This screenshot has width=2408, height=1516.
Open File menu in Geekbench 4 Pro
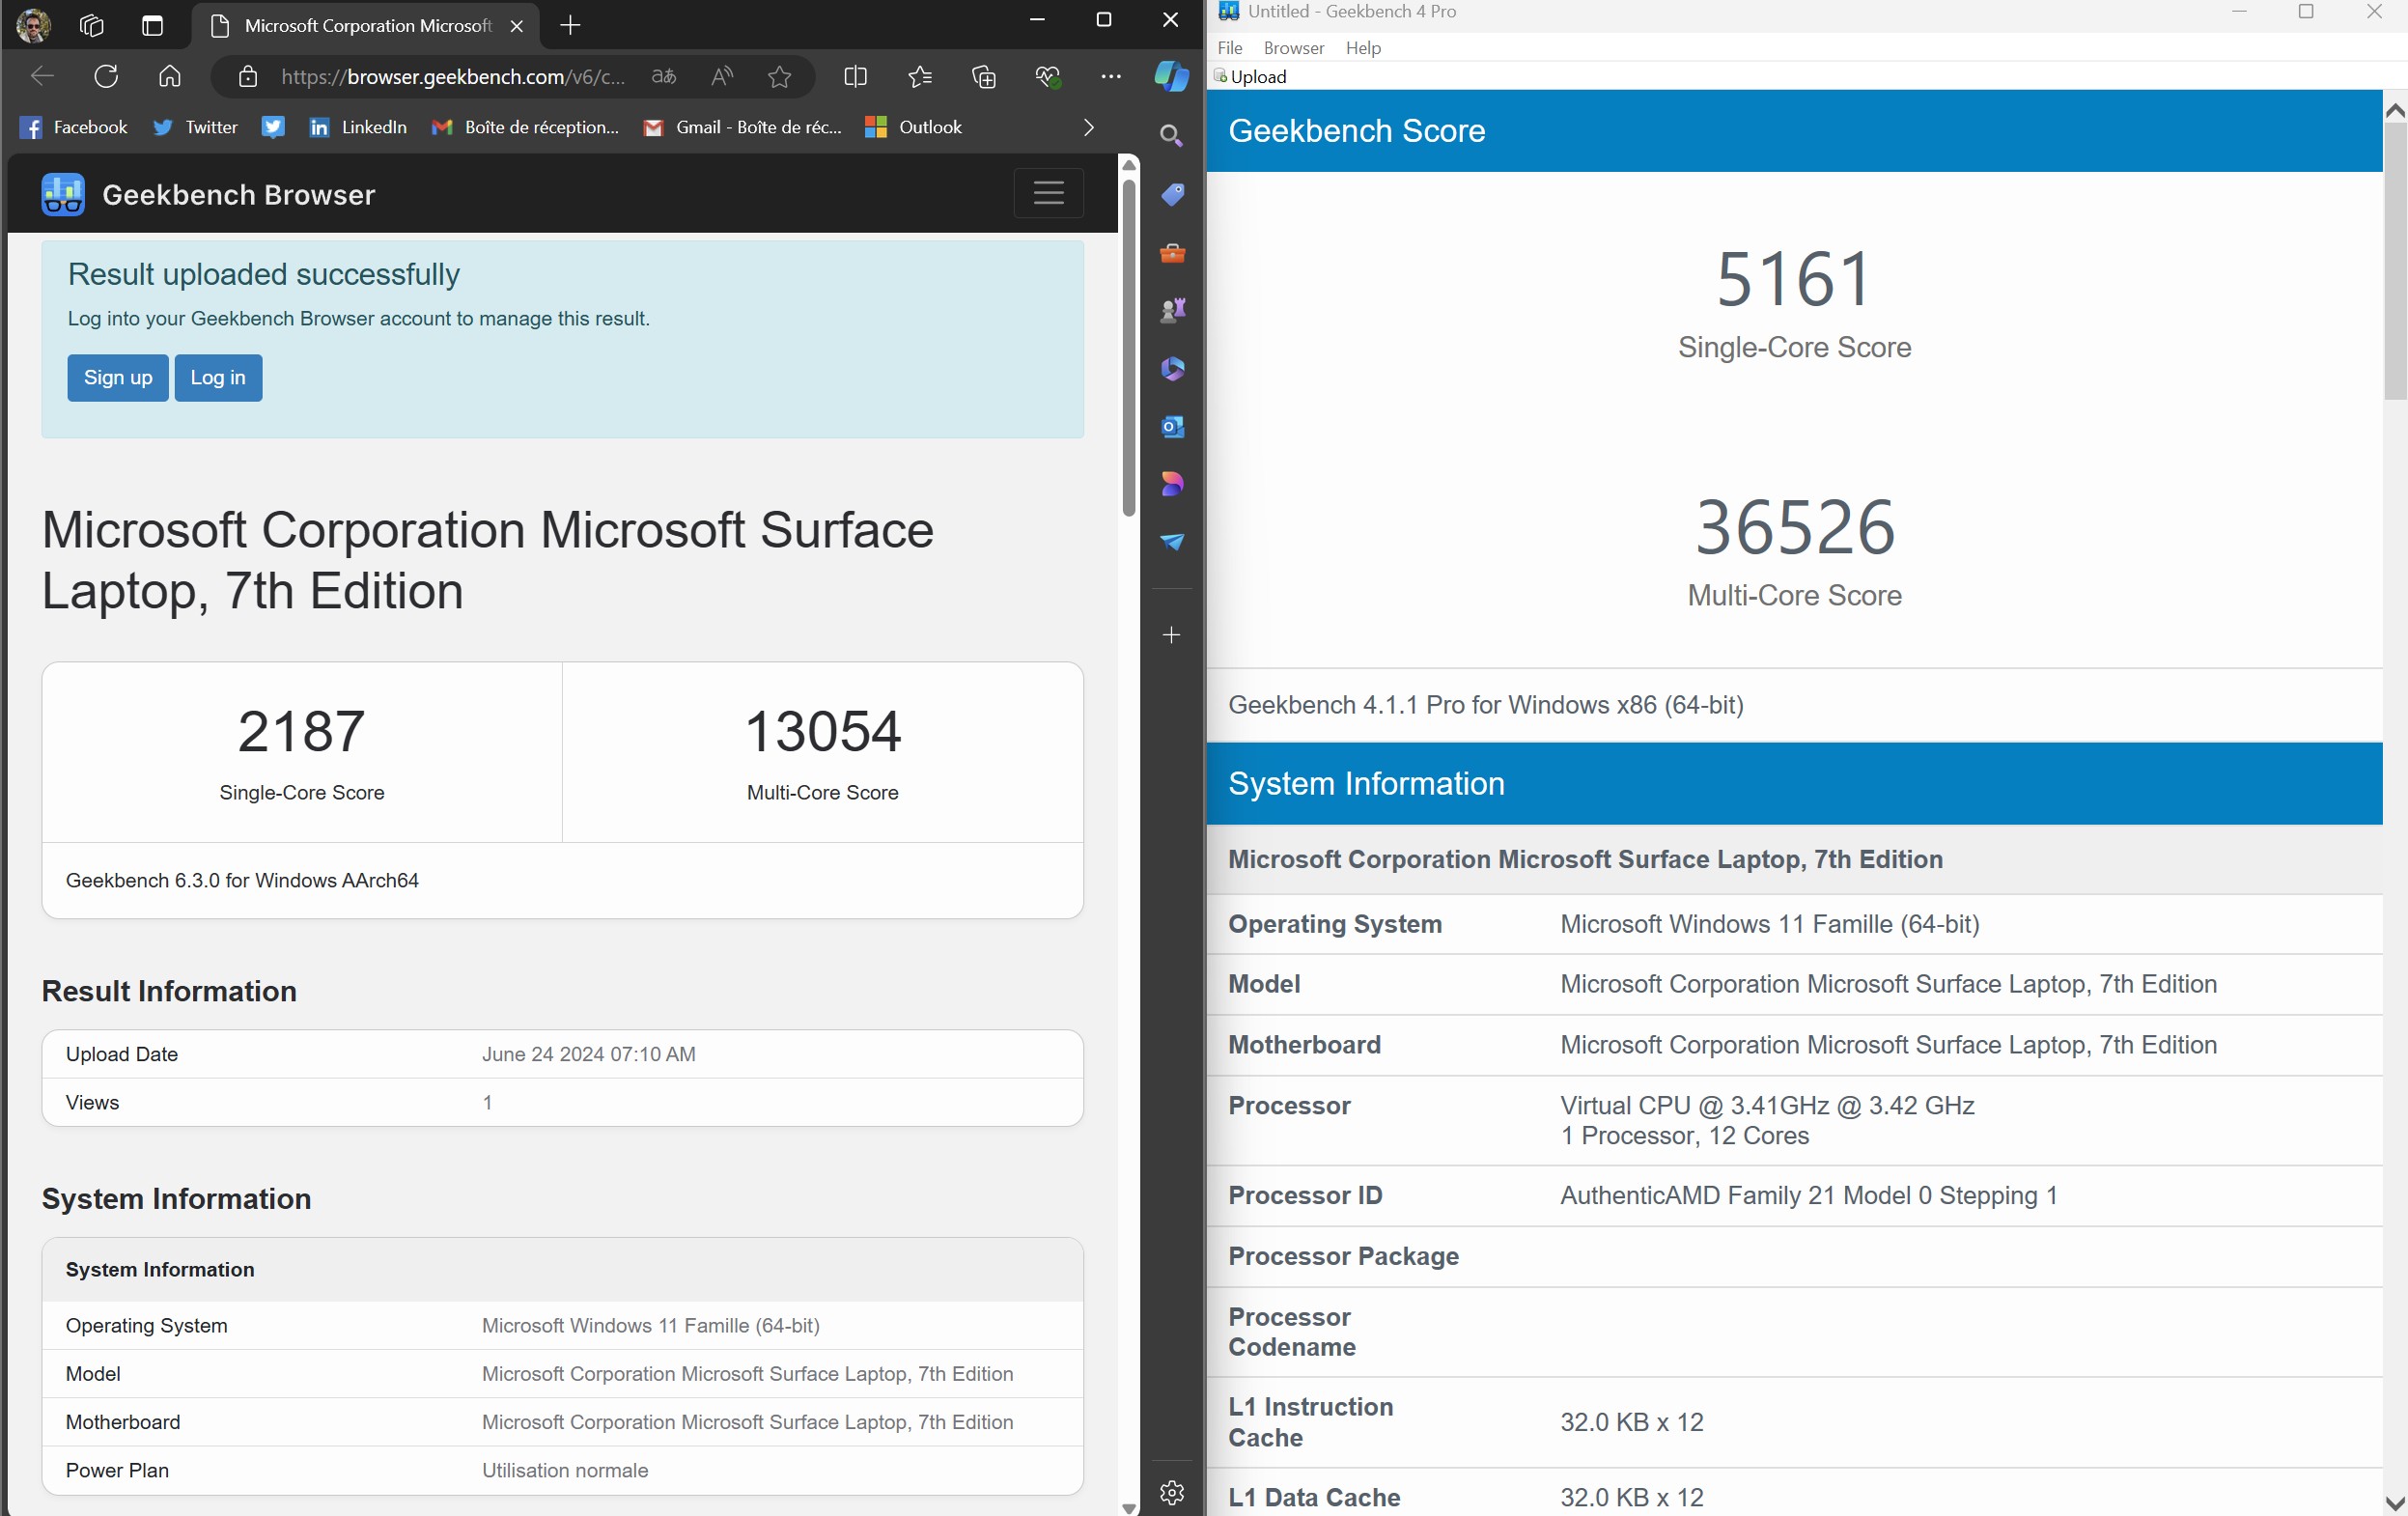(x=1230, y=48)
